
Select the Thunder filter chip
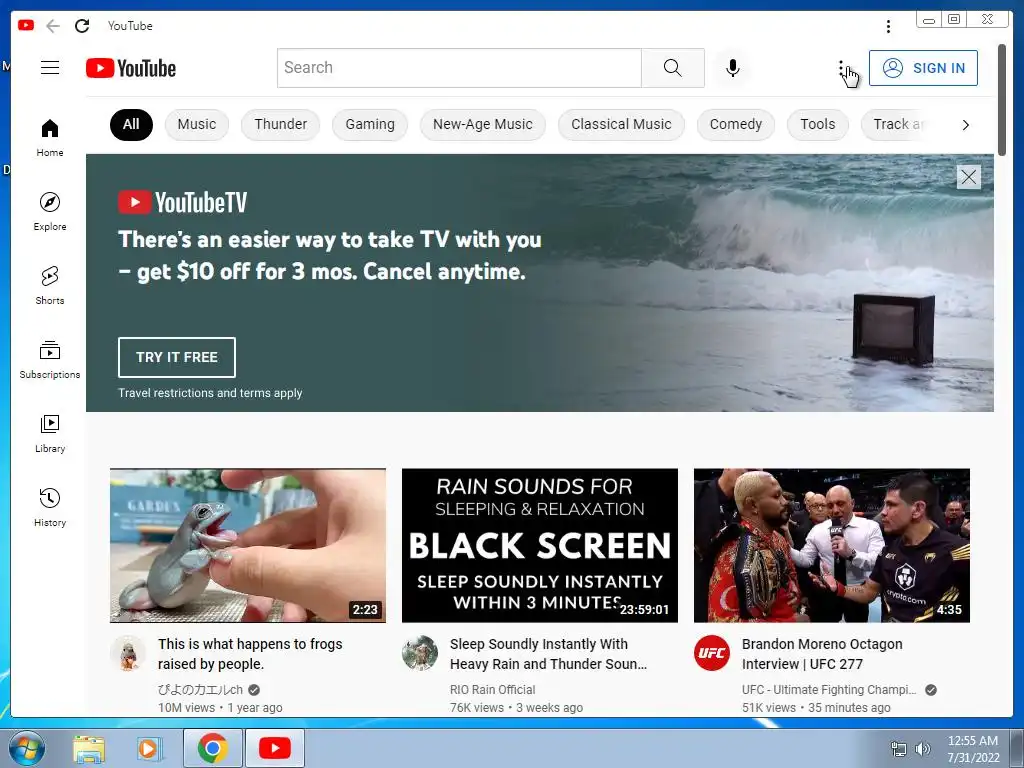click(281, 125)
